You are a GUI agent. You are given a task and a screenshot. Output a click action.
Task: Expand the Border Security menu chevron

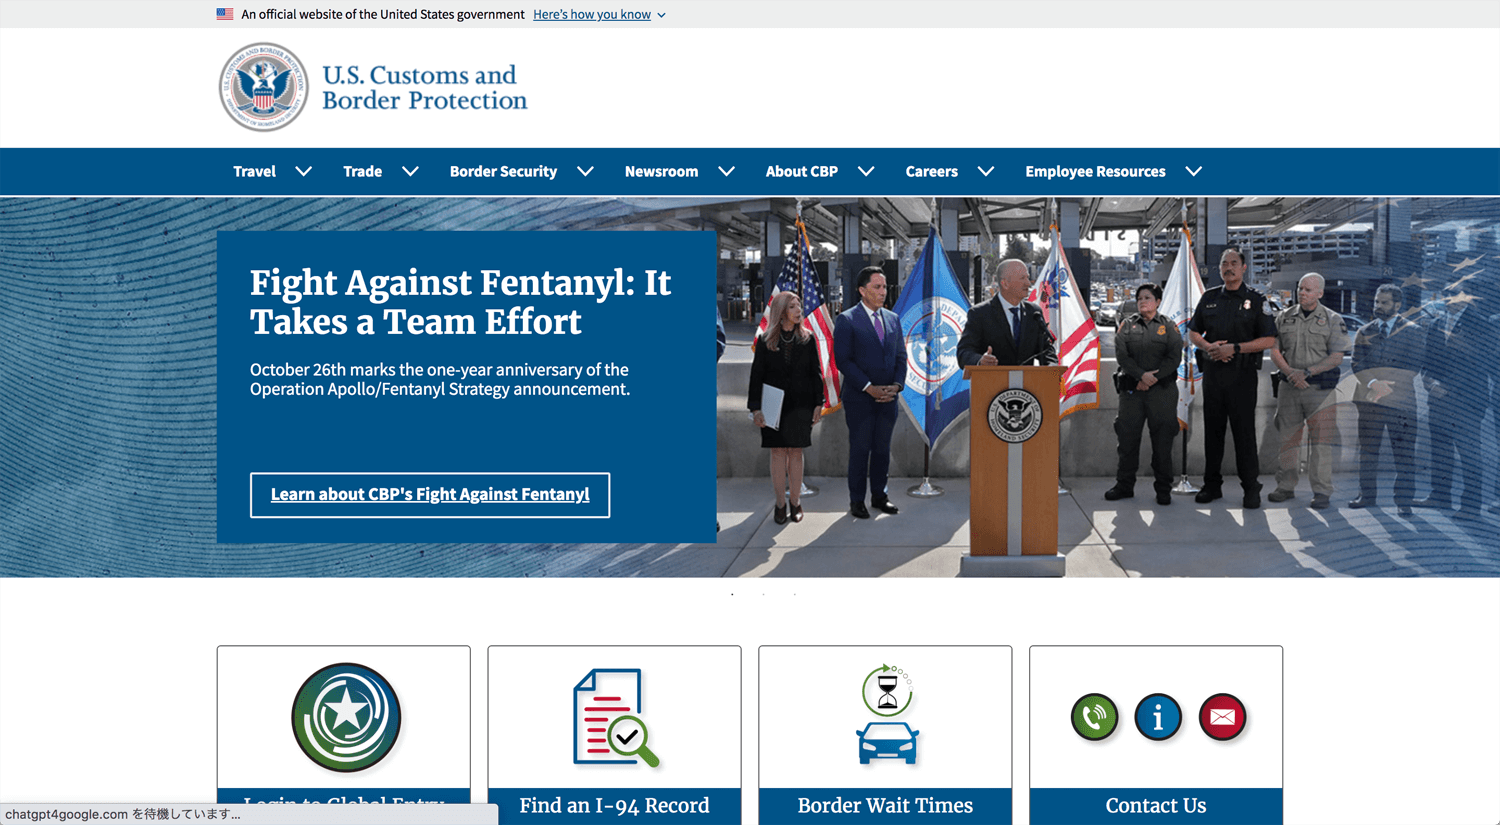585,172
